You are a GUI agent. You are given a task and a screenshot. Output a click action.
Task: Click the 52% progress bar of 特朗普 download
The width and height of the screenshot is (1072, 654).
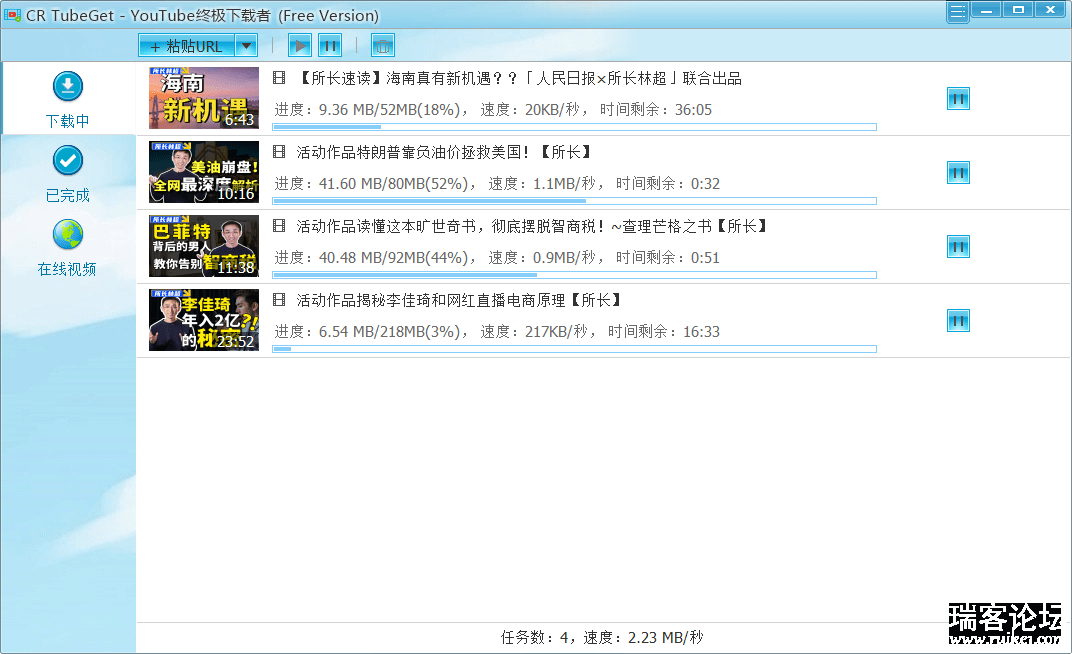click(574, 201)
